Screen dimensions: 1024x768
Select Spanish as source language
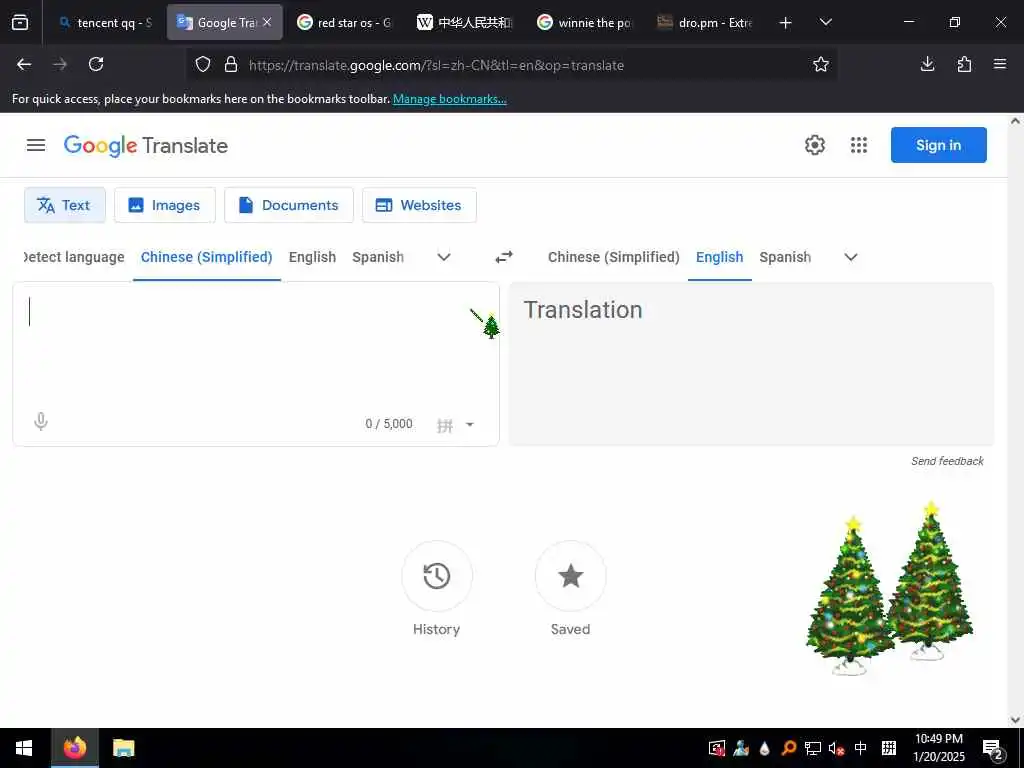click(378, 257)
